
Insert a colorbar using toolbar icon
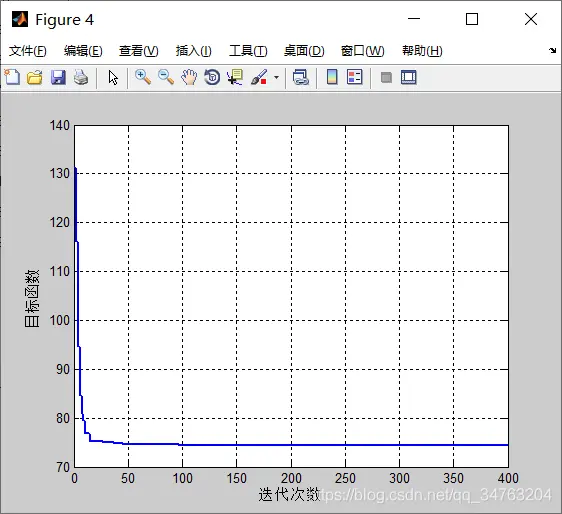(332, 77)
